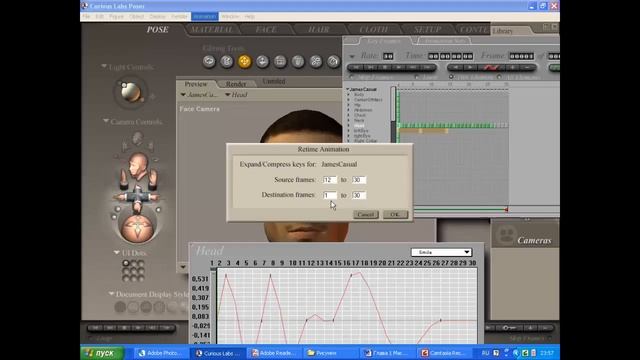
Task: Open the Animation menu
Action: coord(205,16)
